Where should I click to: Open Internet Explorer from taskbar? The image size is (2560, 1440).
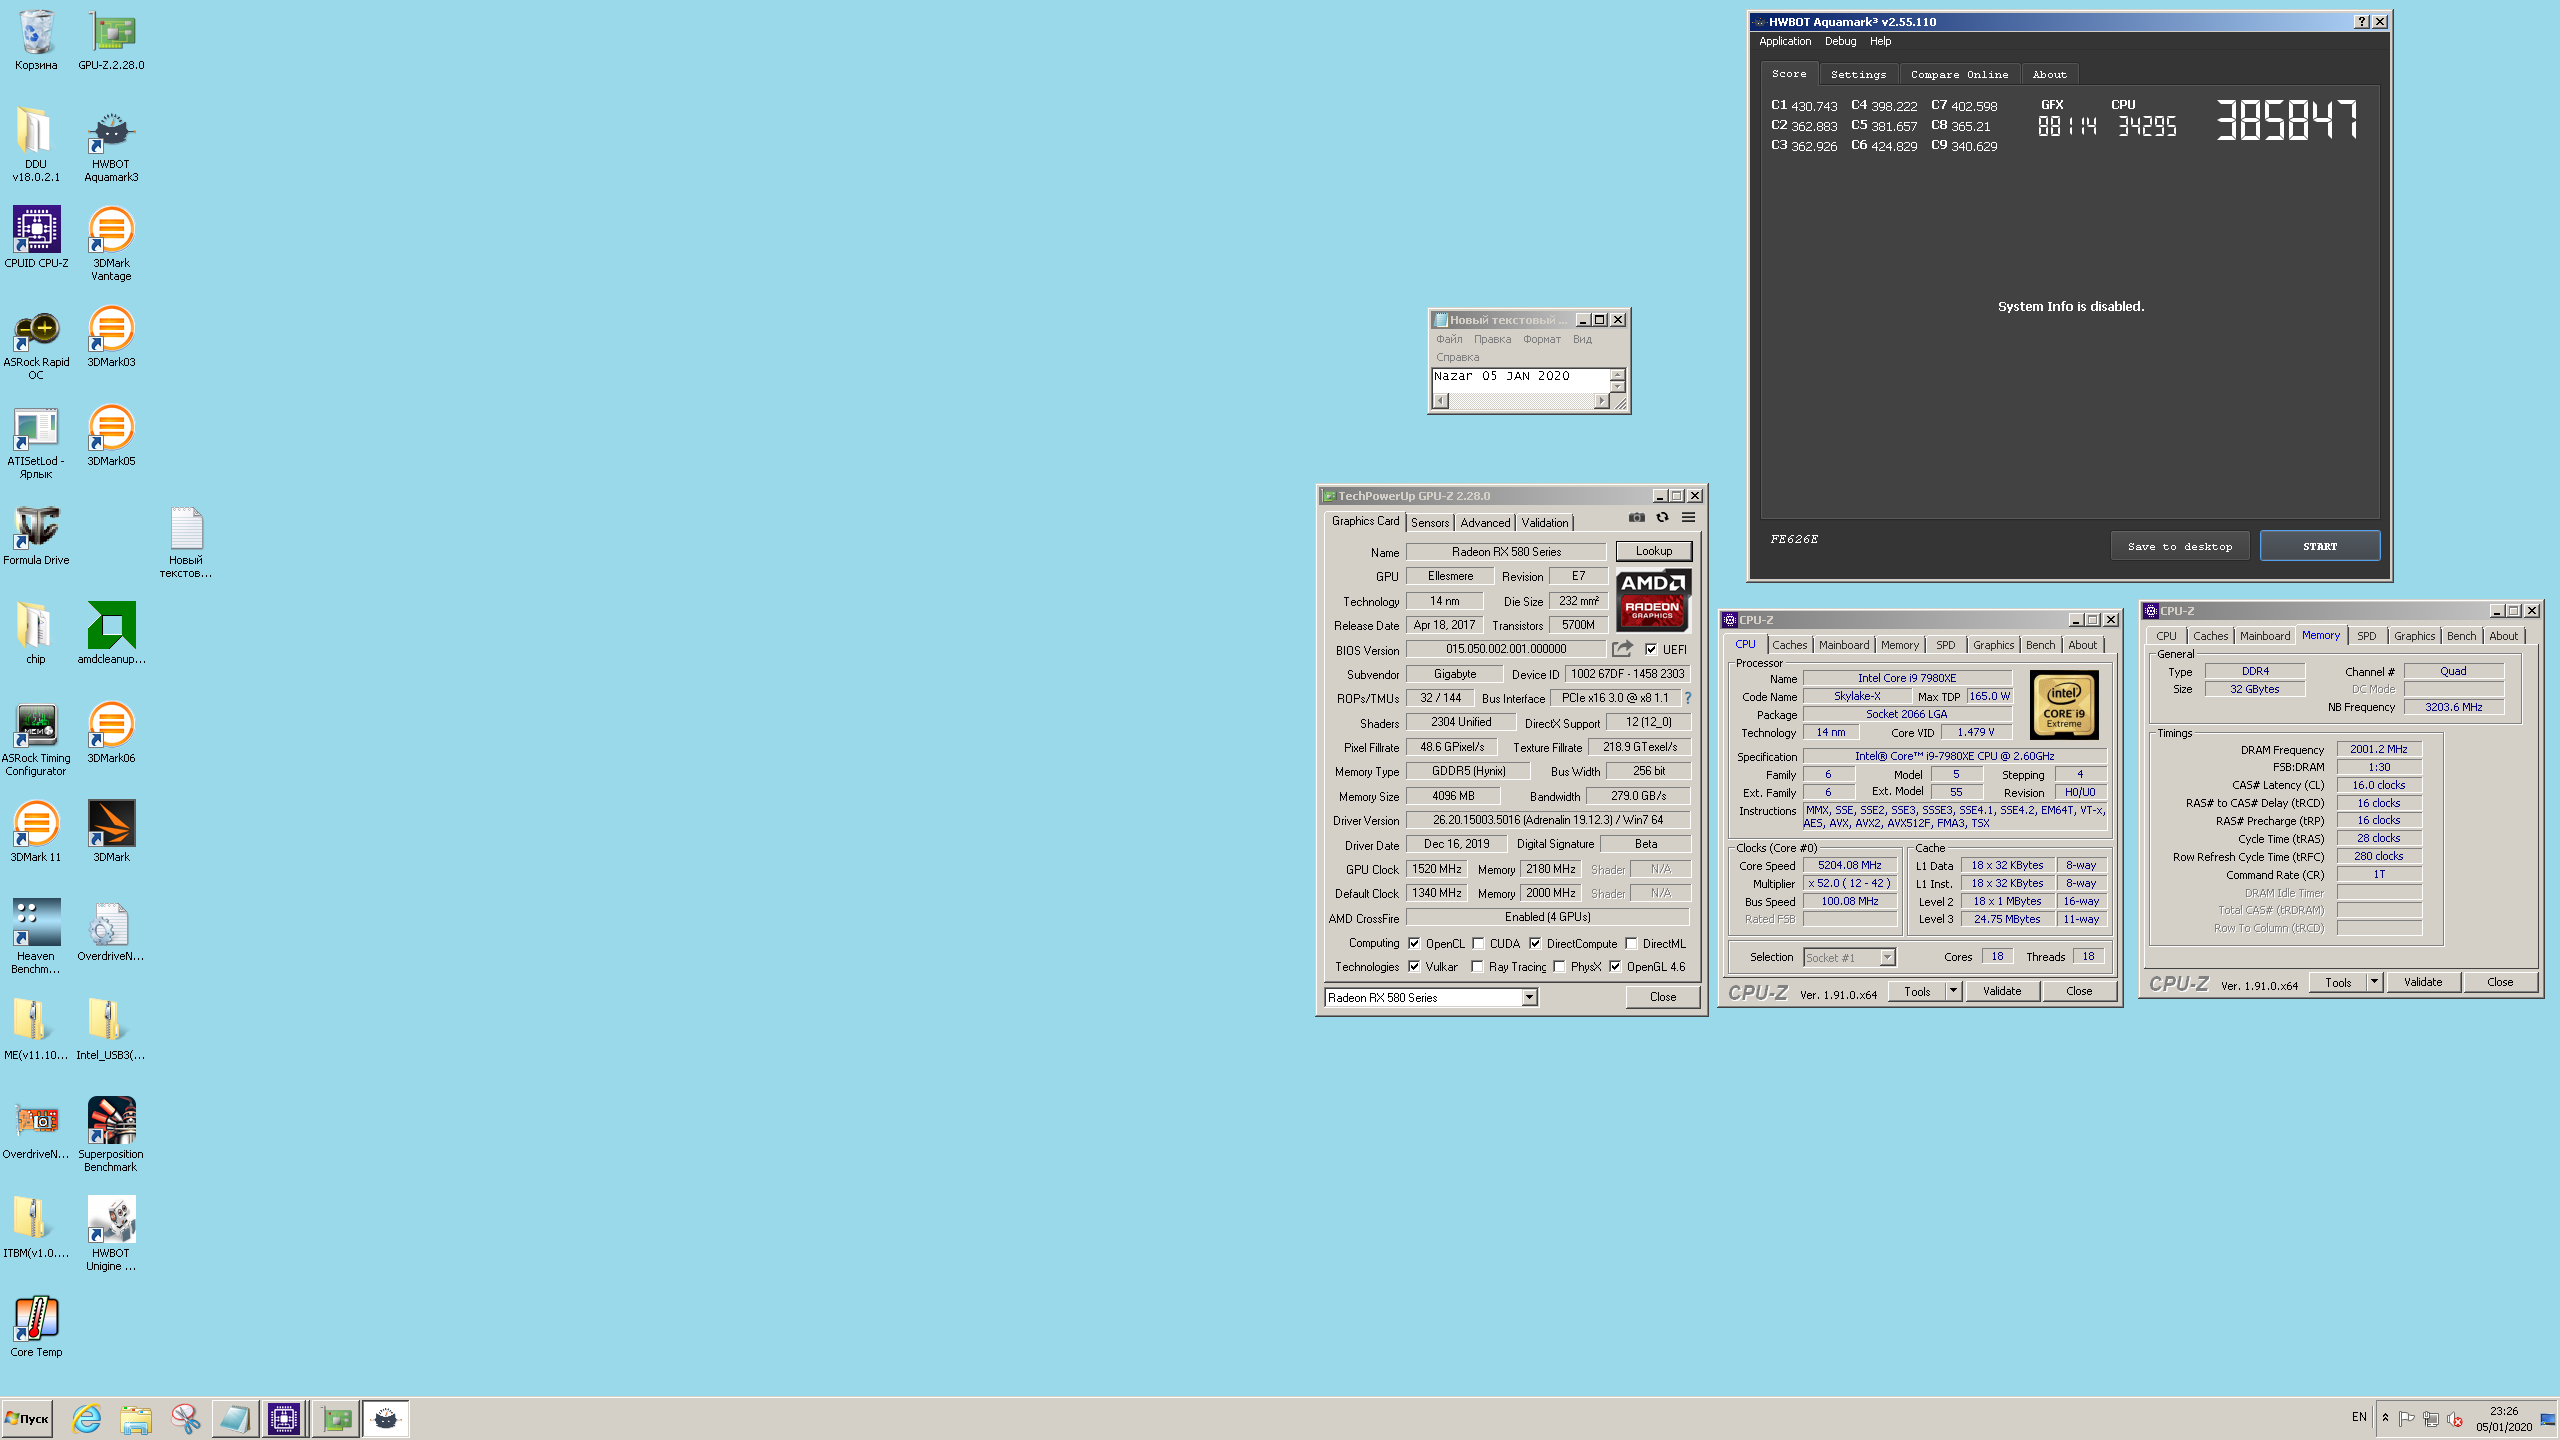coord(87,1418)
